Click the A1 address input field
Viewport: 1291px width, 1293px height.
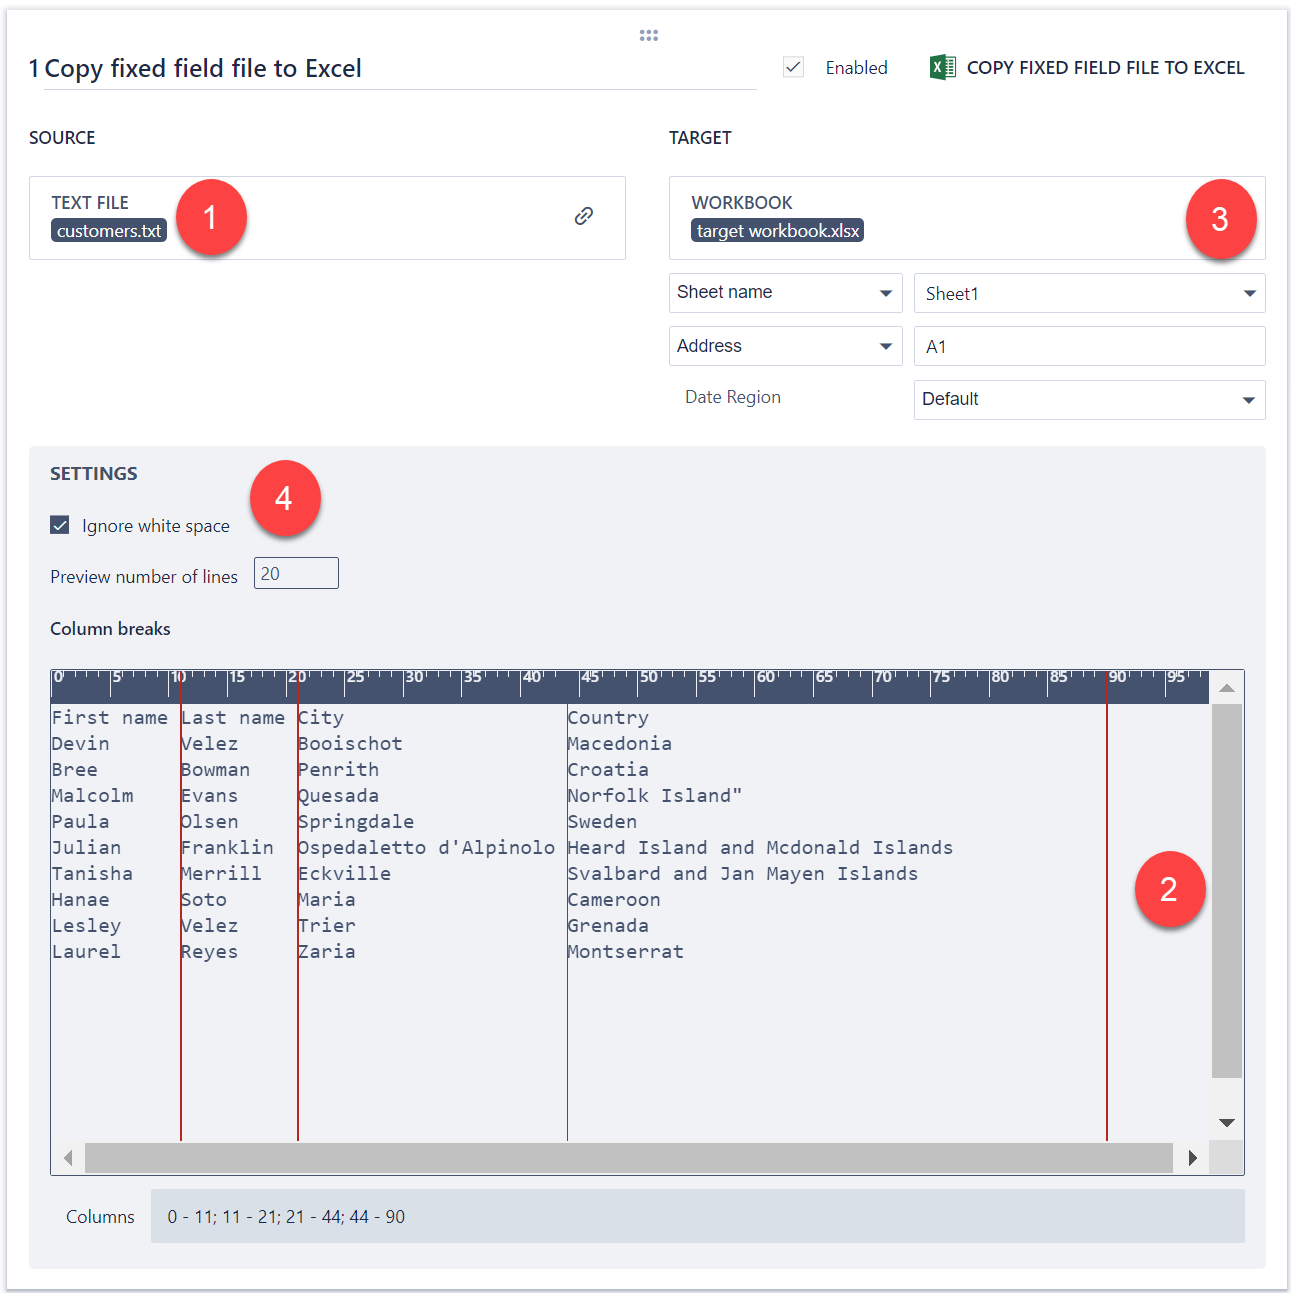click(1089, 346)
